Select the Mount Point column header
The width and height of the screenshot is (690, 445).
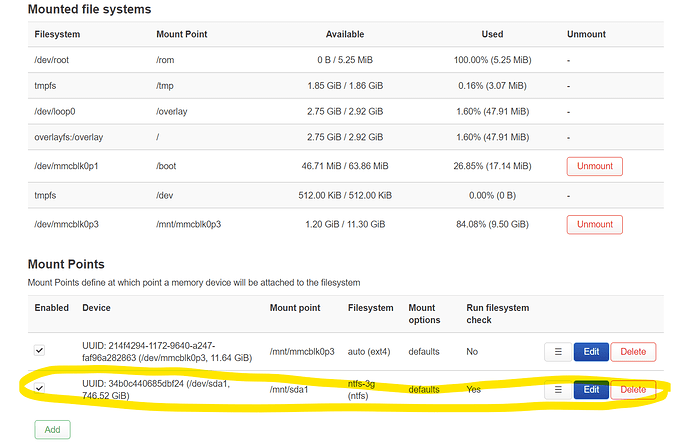pos(182,34)
